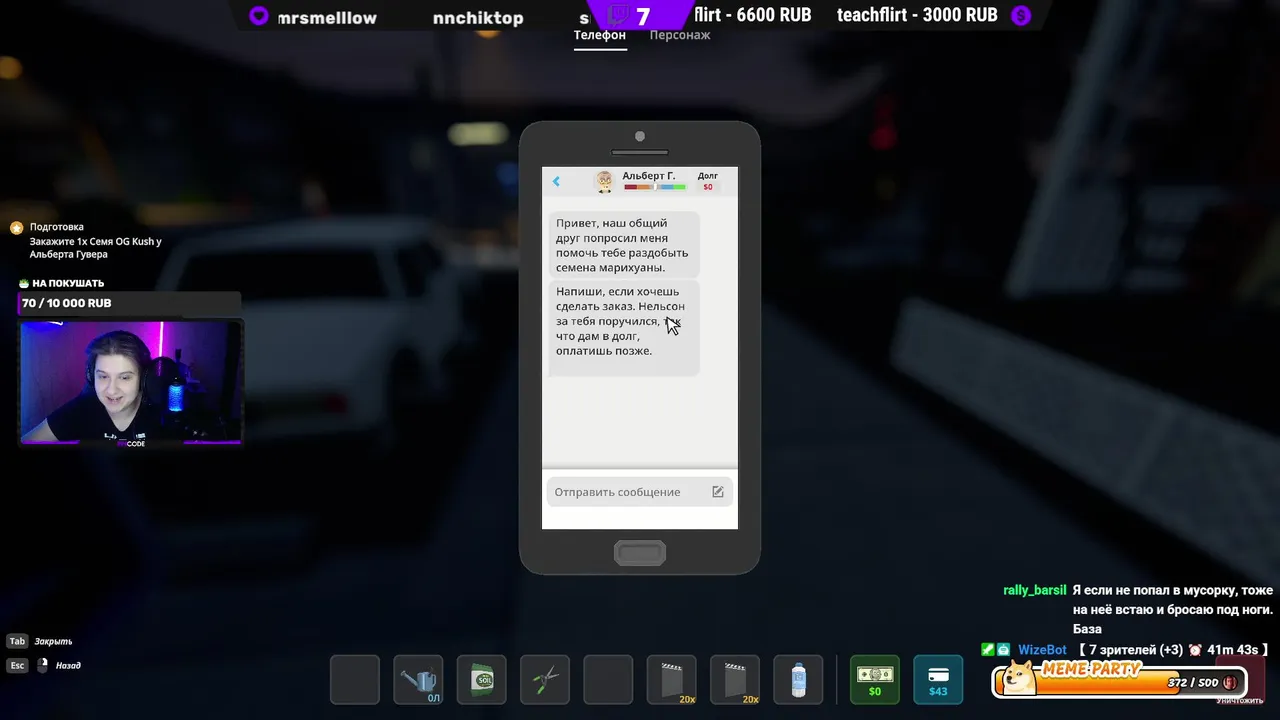This screenshot has height=720, width=1280.
Task: Click the compose message pencil icon
Action: (718, 492)
